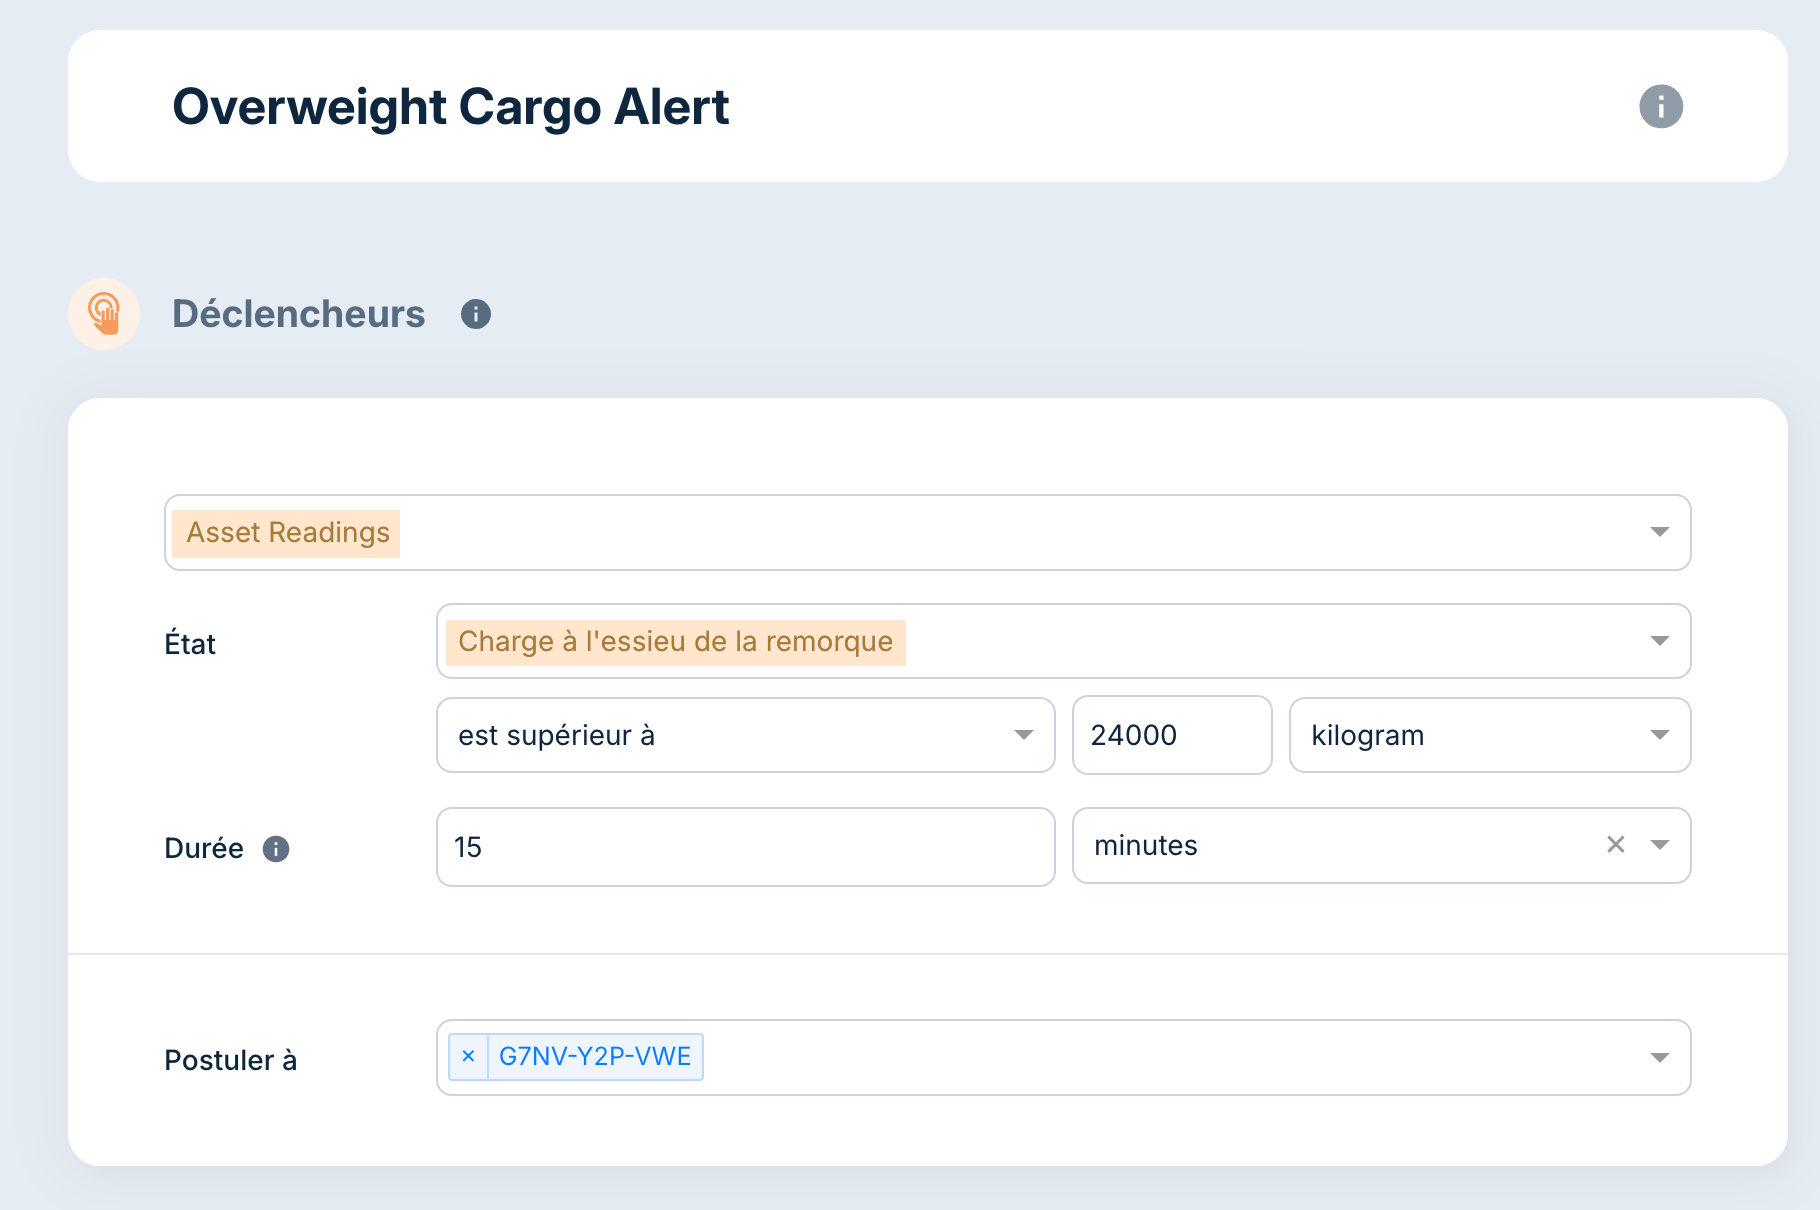Click the Charge à l'essieu de la remorque value
Viewport: 1820px width, 1210px height.
tap(675, 642)
